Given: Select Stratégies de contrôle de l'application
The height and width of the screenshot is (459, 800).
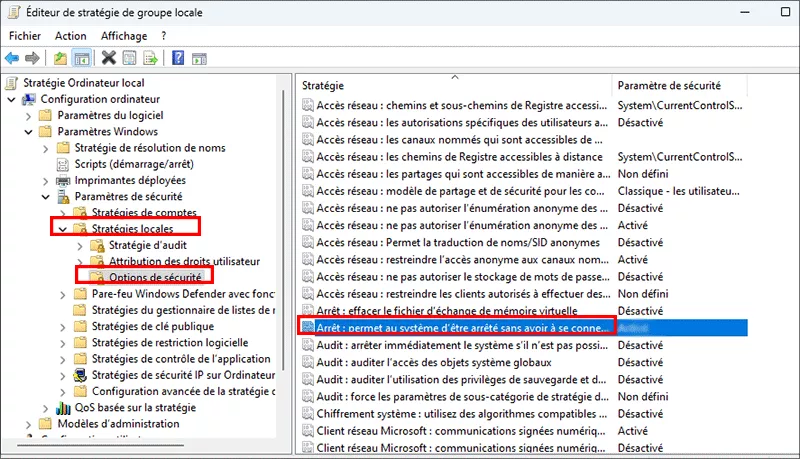Looking at the screenshot, I should coord(181,359).
